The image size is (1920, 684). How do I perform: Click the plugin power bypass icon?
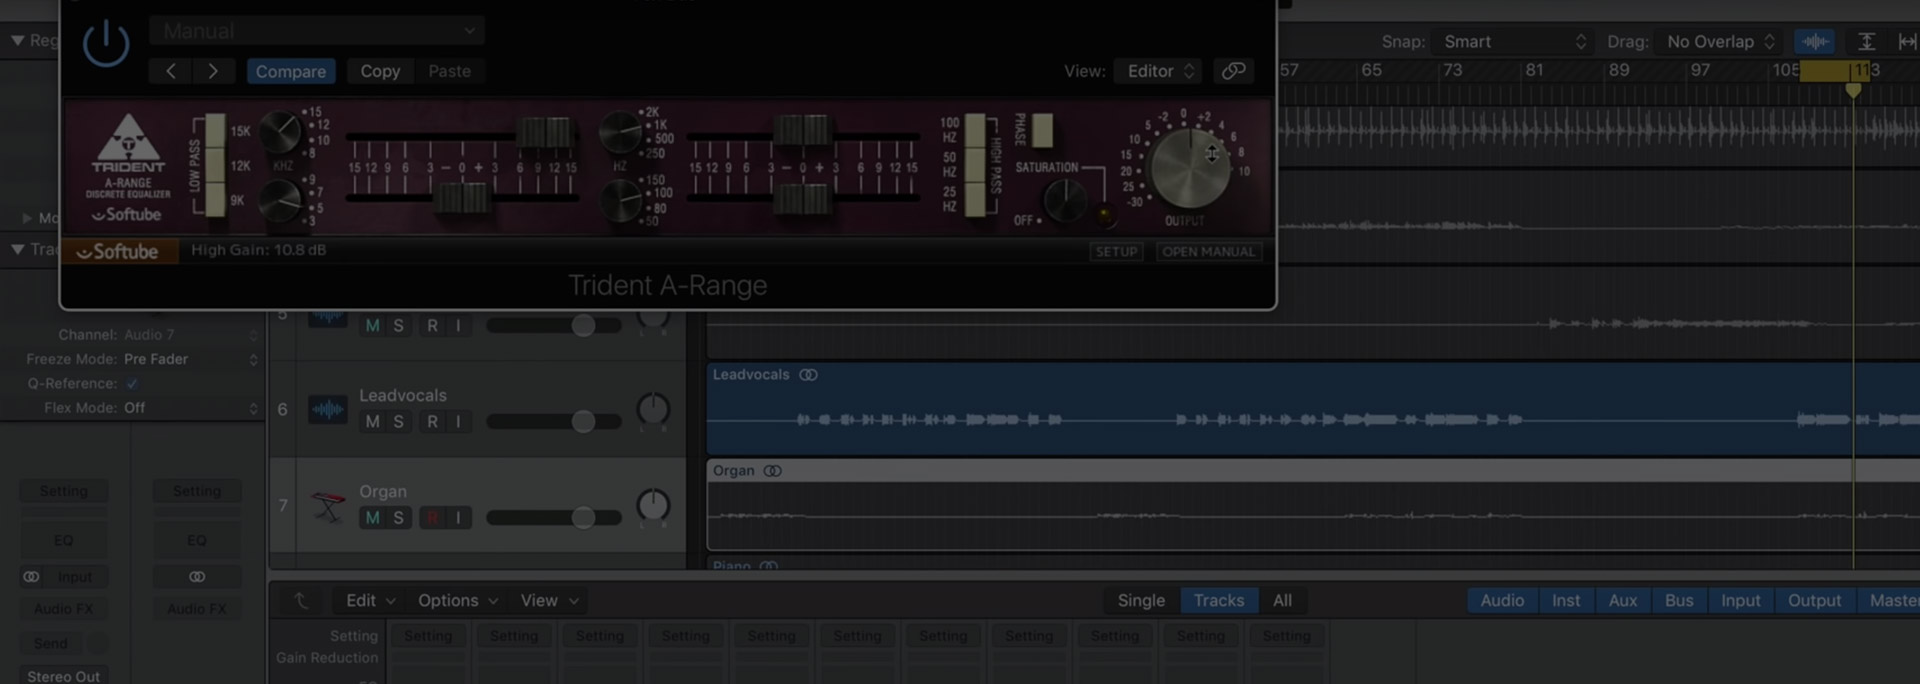(x=105, y=44)
